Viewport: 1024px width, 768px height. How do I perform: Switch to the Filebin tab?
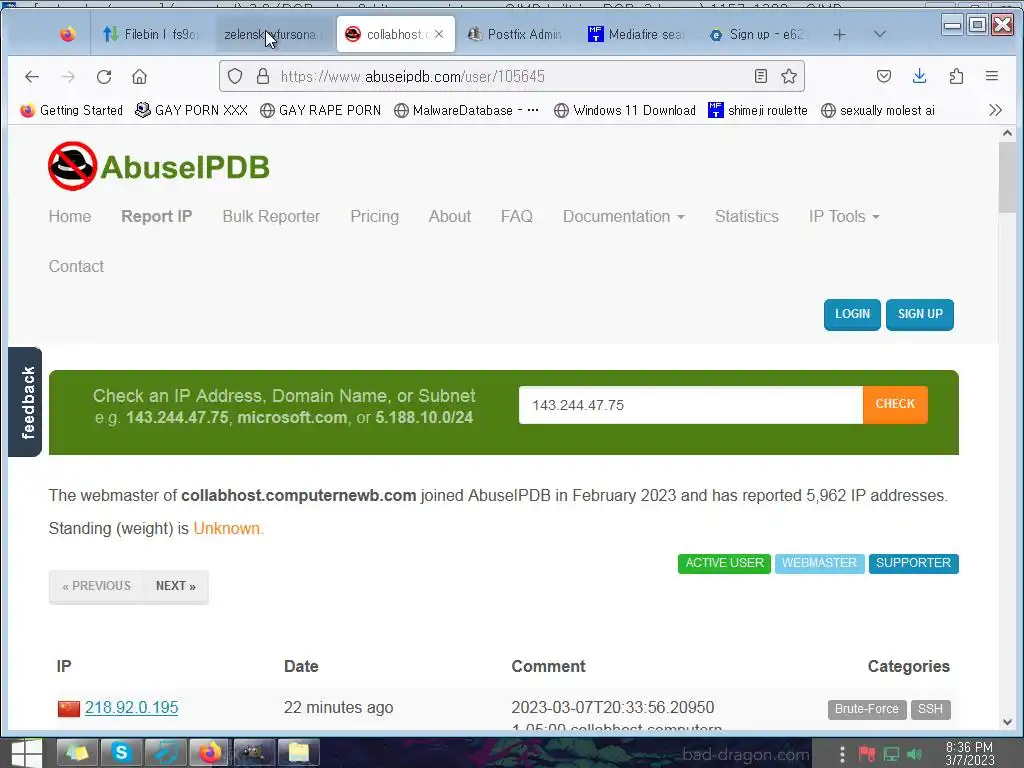(x=151, y=34)
